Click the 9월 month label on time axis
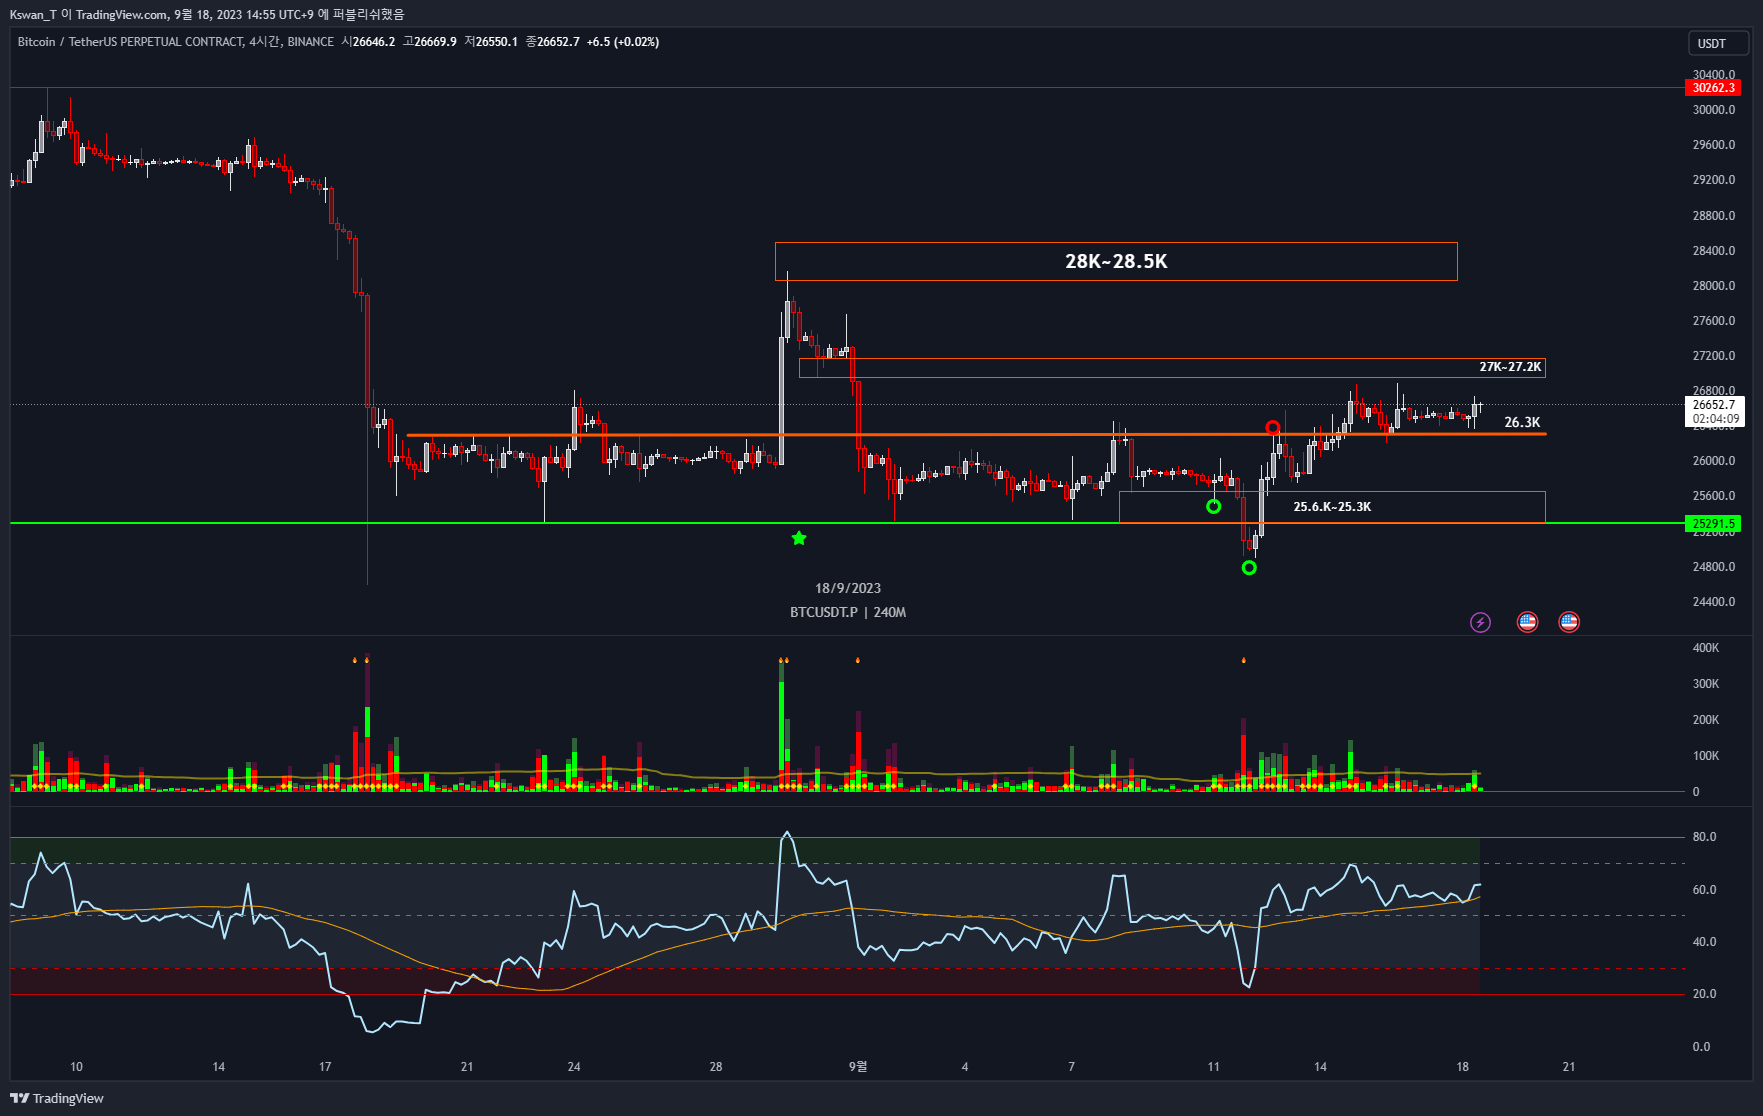Screen dimensions: 1763x1116 [858, 1066]
